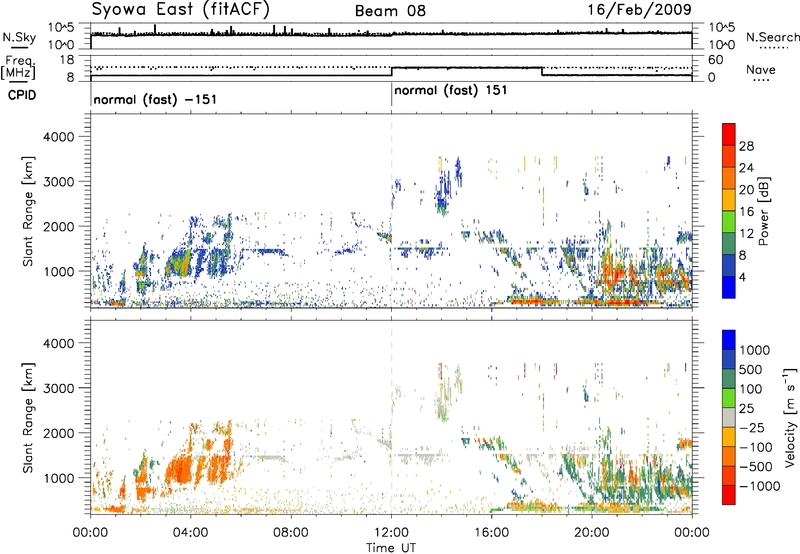The height and width of the screenshot is (554, 800).
Task: Click the '18' frequency tick label
Action: pos(67,60)
